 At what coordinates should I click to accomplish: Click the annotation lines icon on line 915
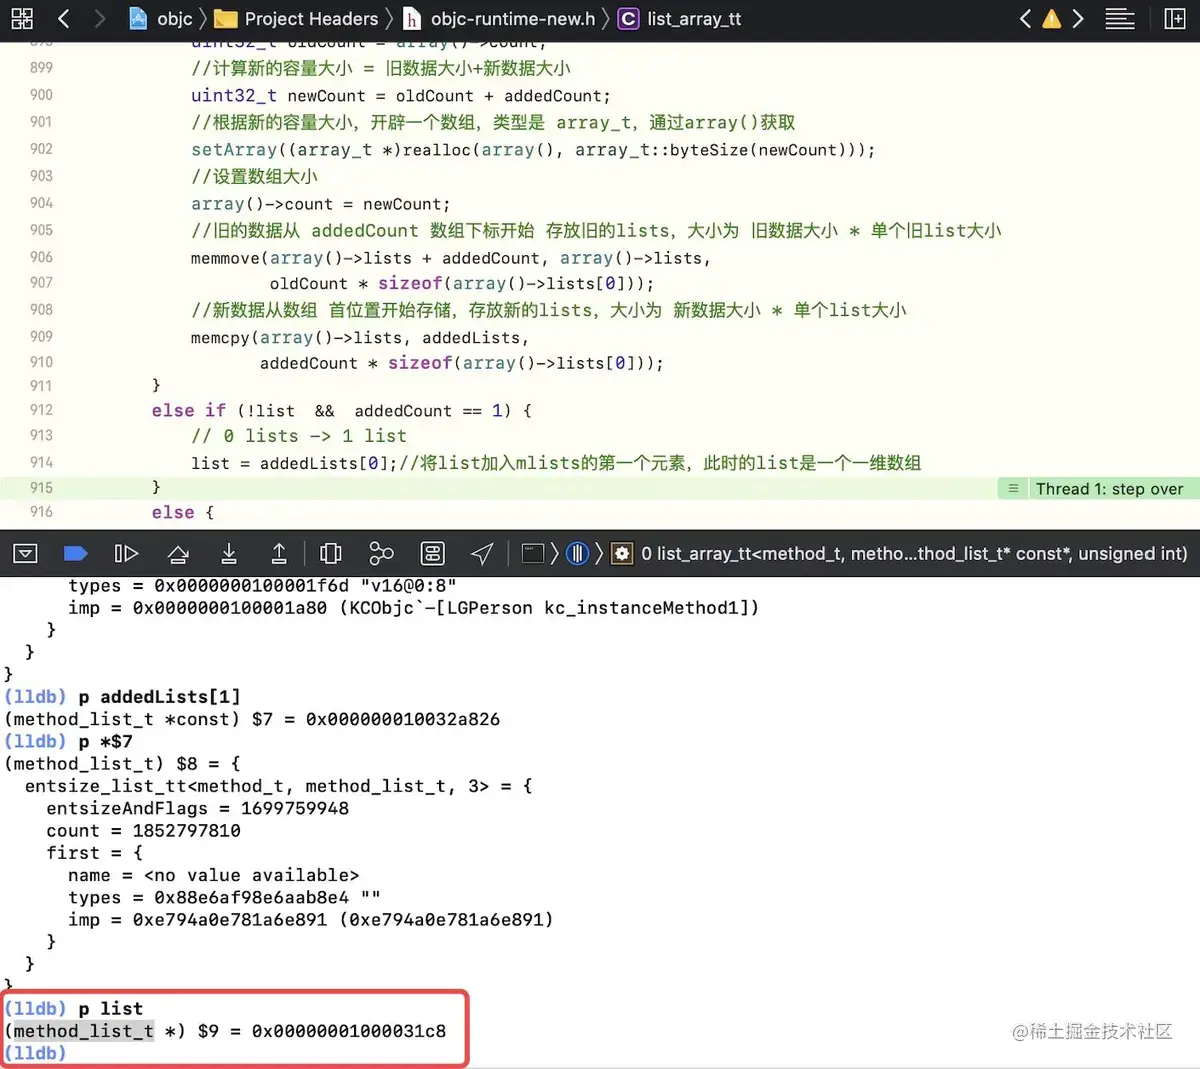click(1013, 488)
